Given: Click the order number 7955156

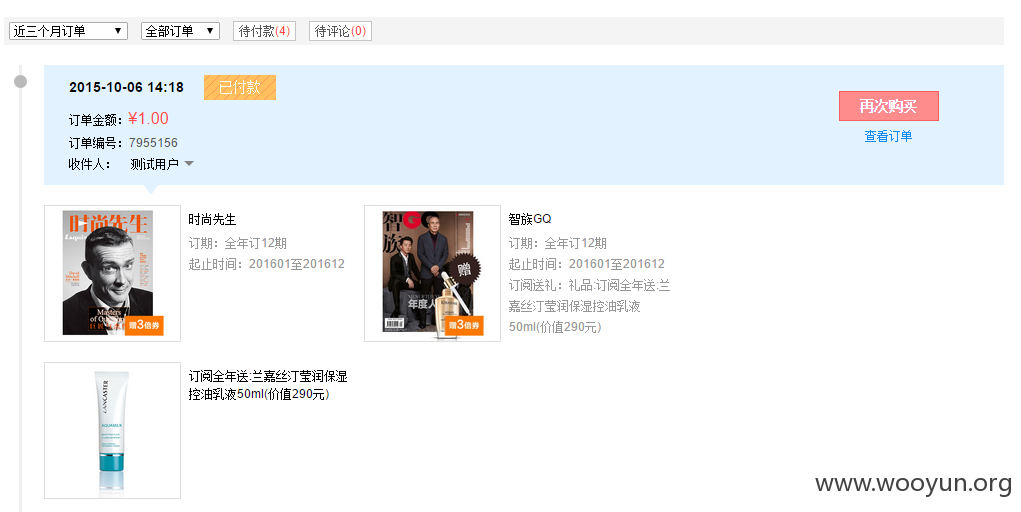Looking at the screenshot, I should [153, 143].
